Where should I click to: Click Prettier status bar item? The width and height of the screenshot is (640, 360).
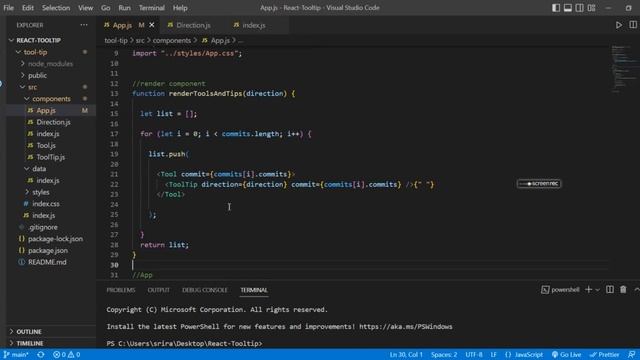click(x=604, y=354)
